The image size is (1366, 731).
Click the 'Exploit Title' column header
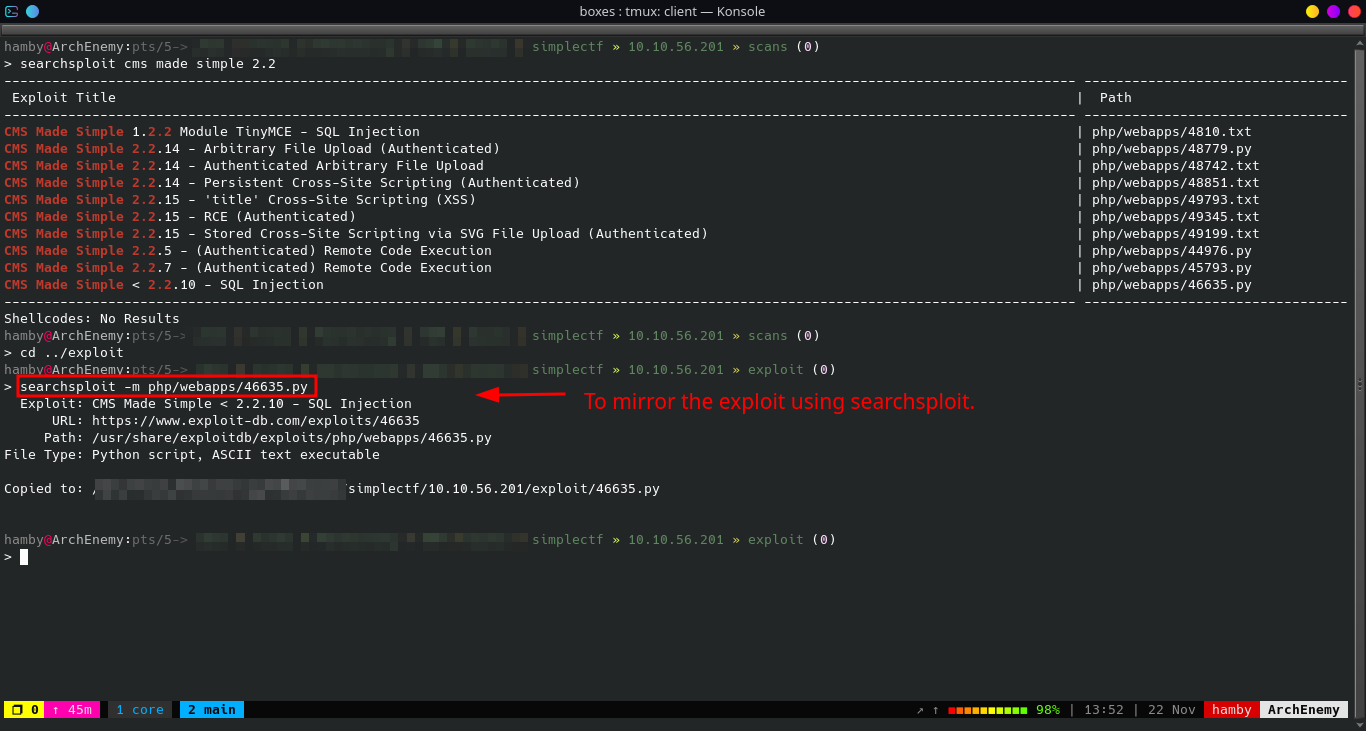point(64,97)
